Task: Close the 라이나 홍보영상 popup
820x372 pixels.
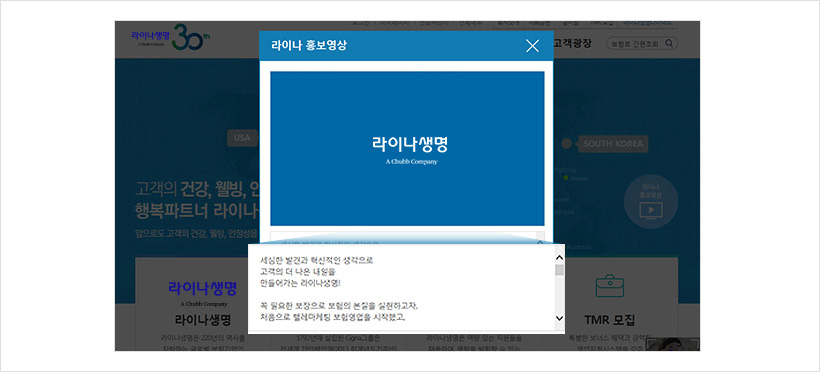Action: pos(532,46)
